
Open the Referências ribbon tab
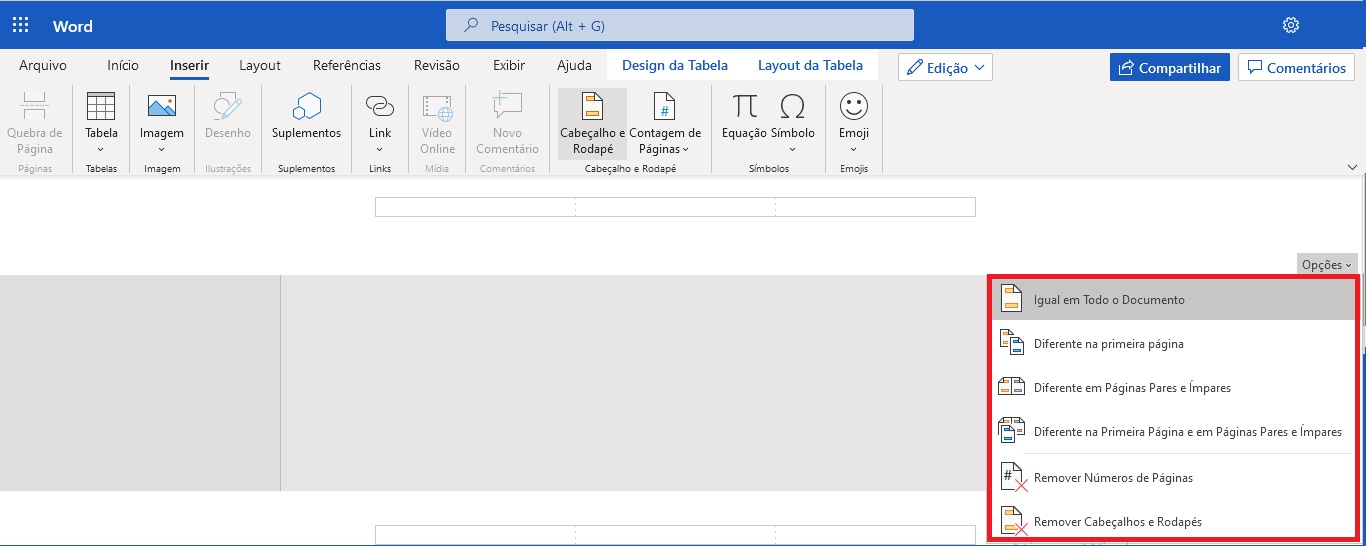347,66
